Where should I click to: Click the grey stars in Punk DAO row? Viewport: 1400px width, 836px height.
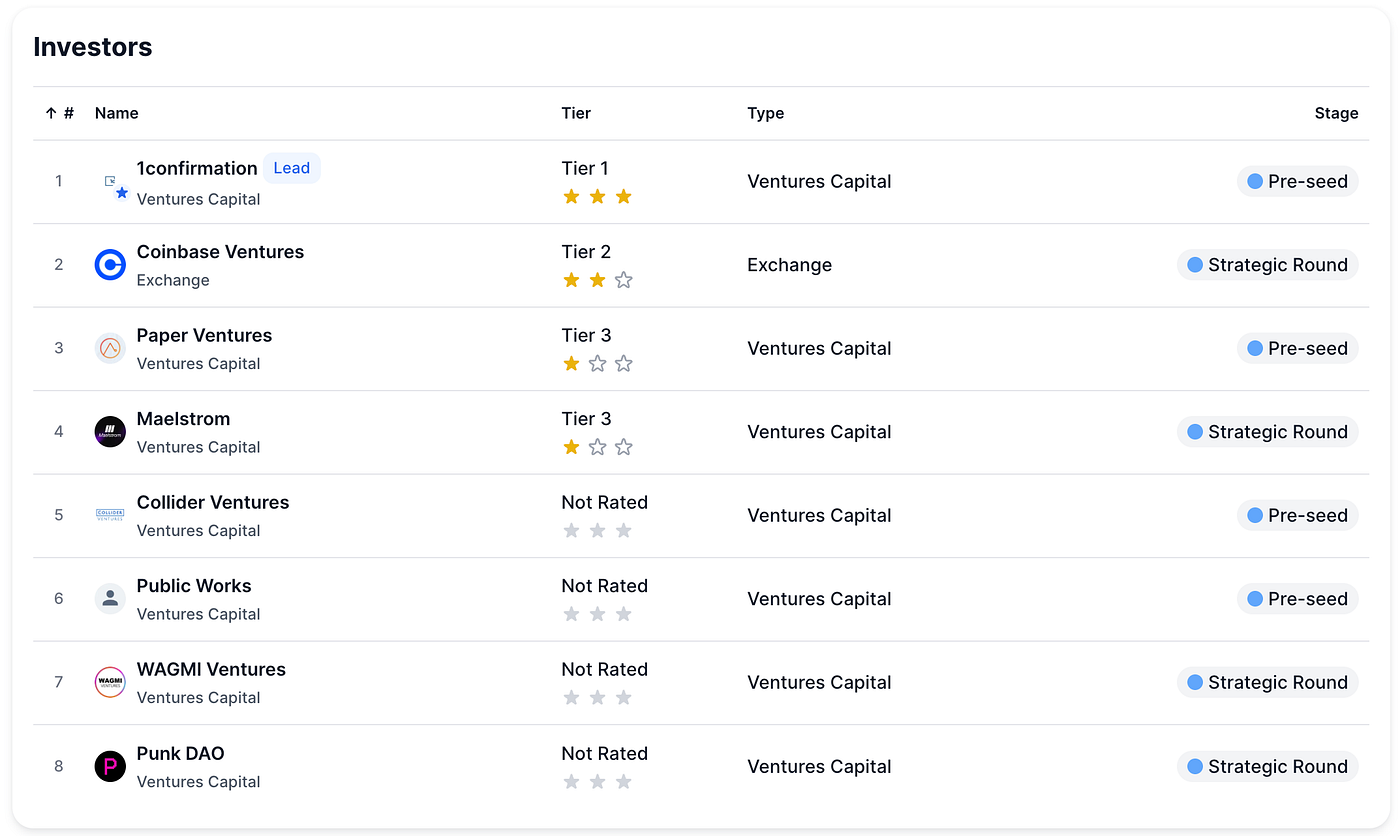(x=597, y=781)
